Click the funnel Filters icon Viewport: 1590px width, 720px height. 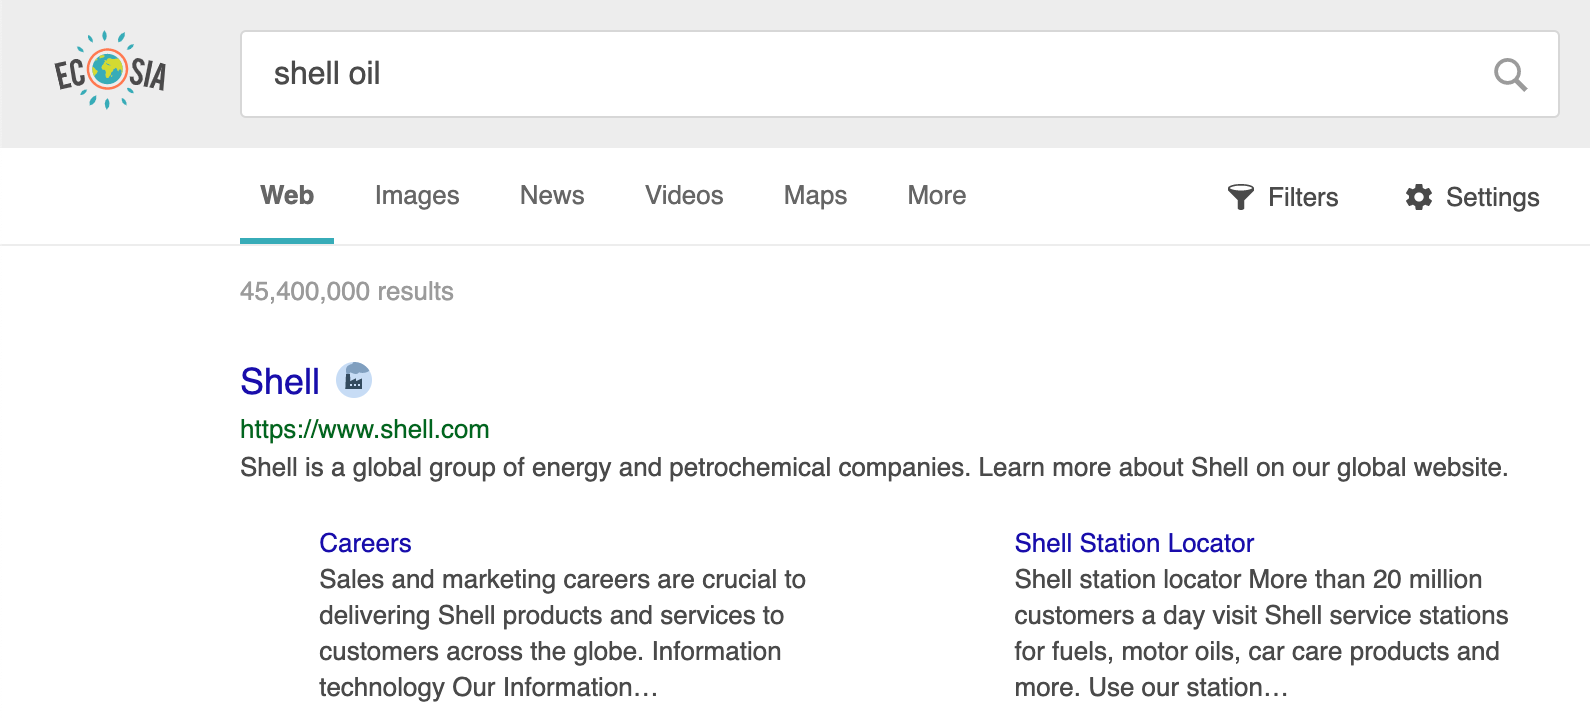coord(1240,197)
